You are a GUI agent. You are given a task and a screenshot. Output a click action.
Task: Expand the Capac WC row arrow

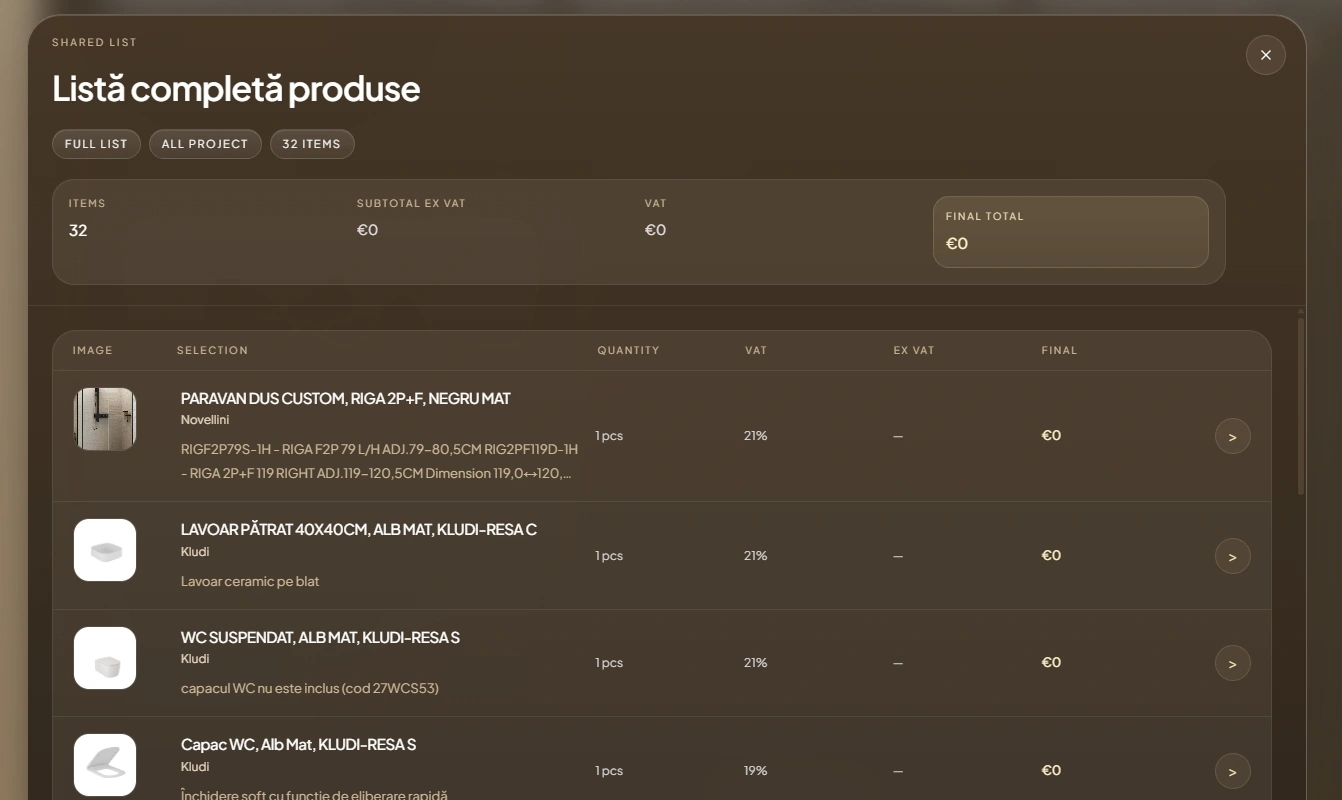tap(1232, 771)
